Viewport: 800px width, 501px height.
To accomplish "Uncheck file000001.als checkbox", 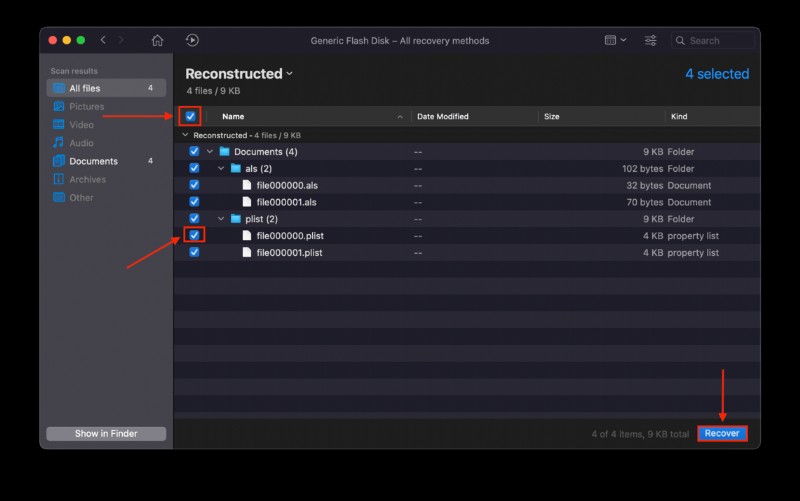I will point(194,202).
